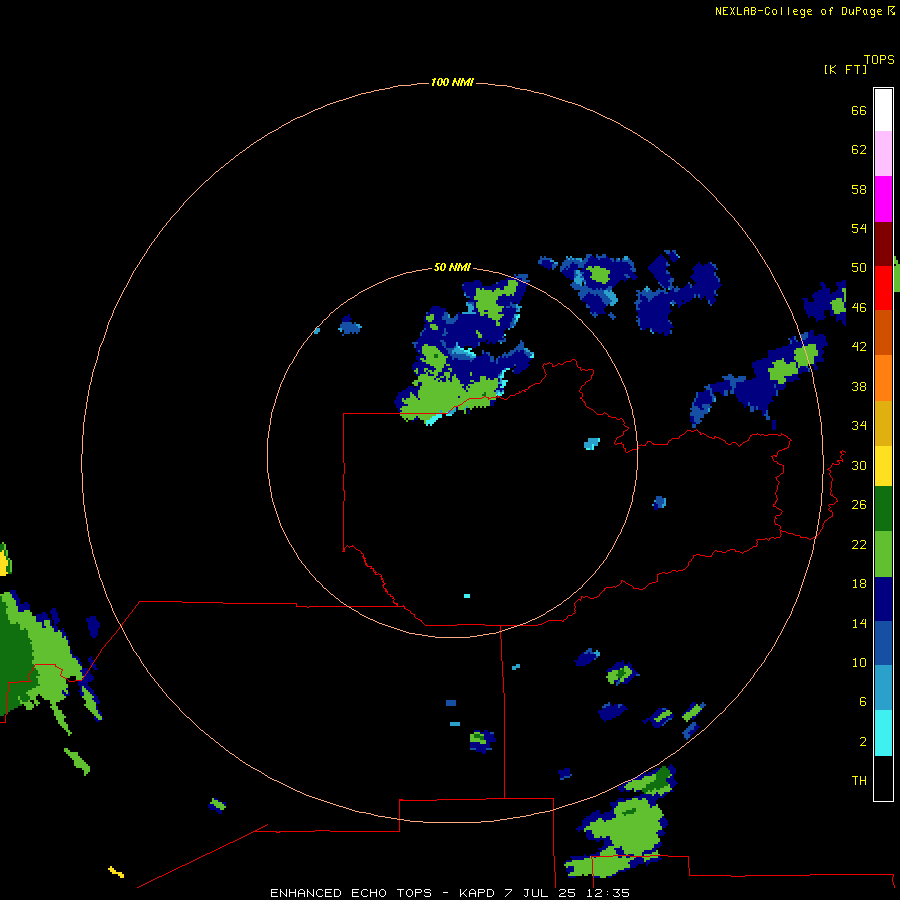The width and height of the screenshot is (900, 900).
Task: Click the 54 legend value
Action: 859,228
